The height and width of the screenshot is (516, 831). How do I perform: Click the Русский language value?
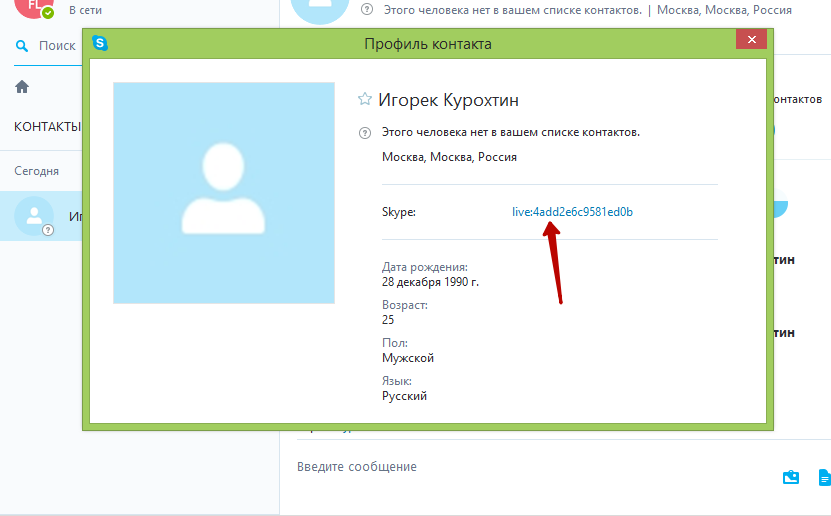pyautogui.click(x=404, y=396)
